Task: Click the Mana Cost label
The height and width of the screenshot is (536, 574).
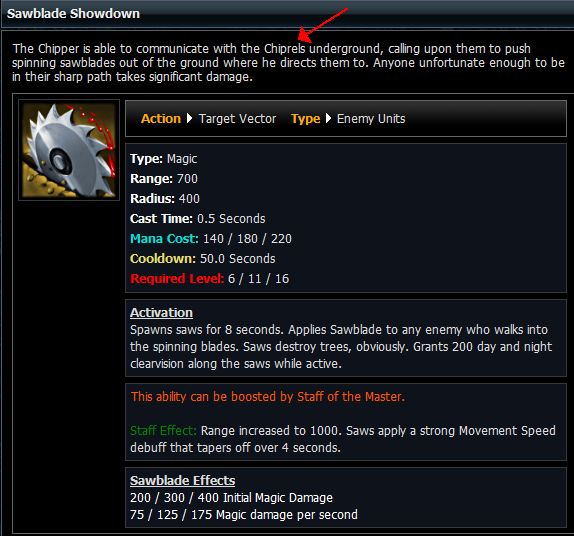Action: click(x=164, y=239)
